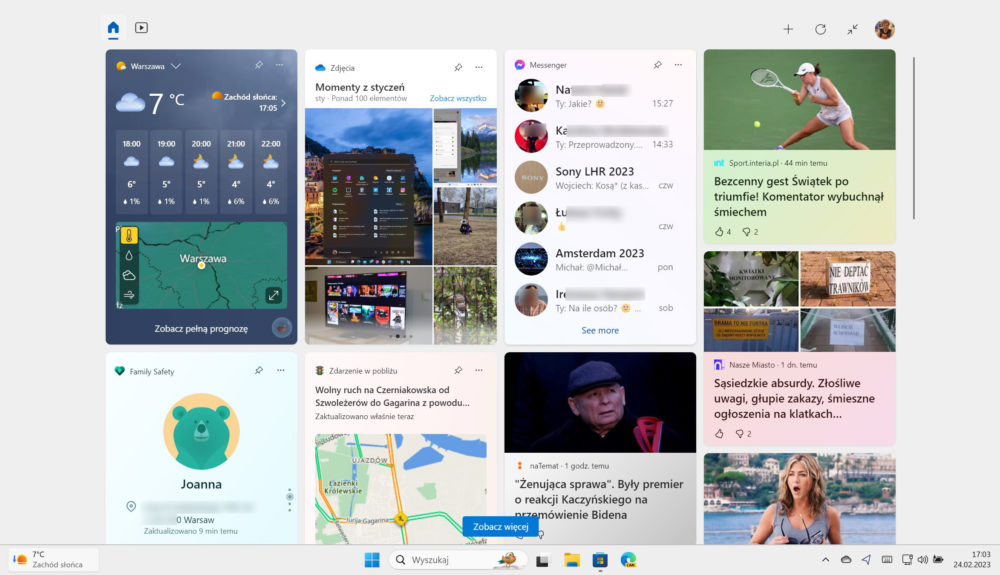Select wind map layer
The width and height of the screenshot is (1000, 575).
click(x=129, y=295)
